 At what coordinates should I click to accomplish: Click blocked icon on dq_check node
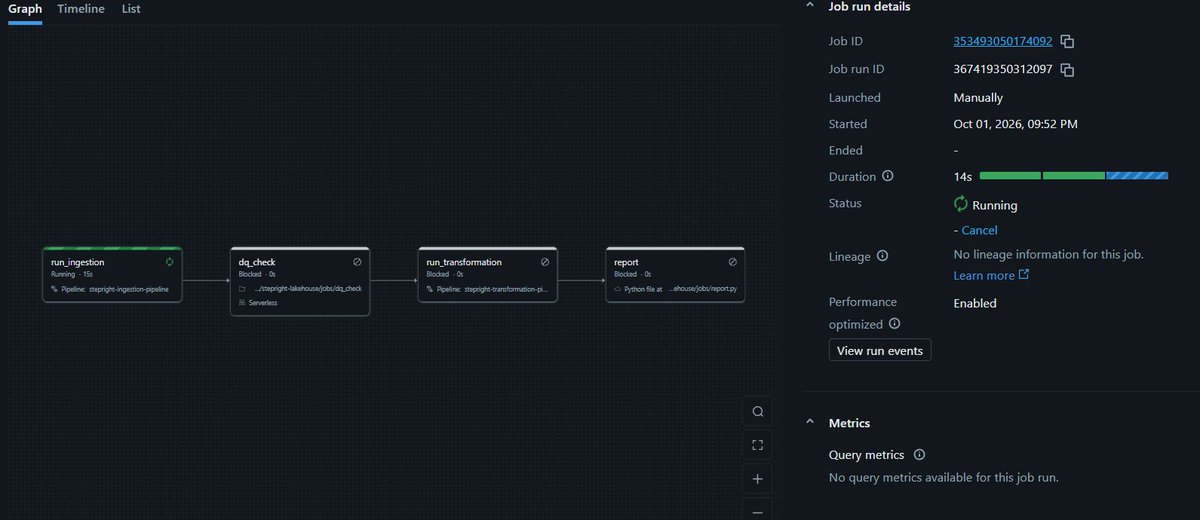(357, 262)
